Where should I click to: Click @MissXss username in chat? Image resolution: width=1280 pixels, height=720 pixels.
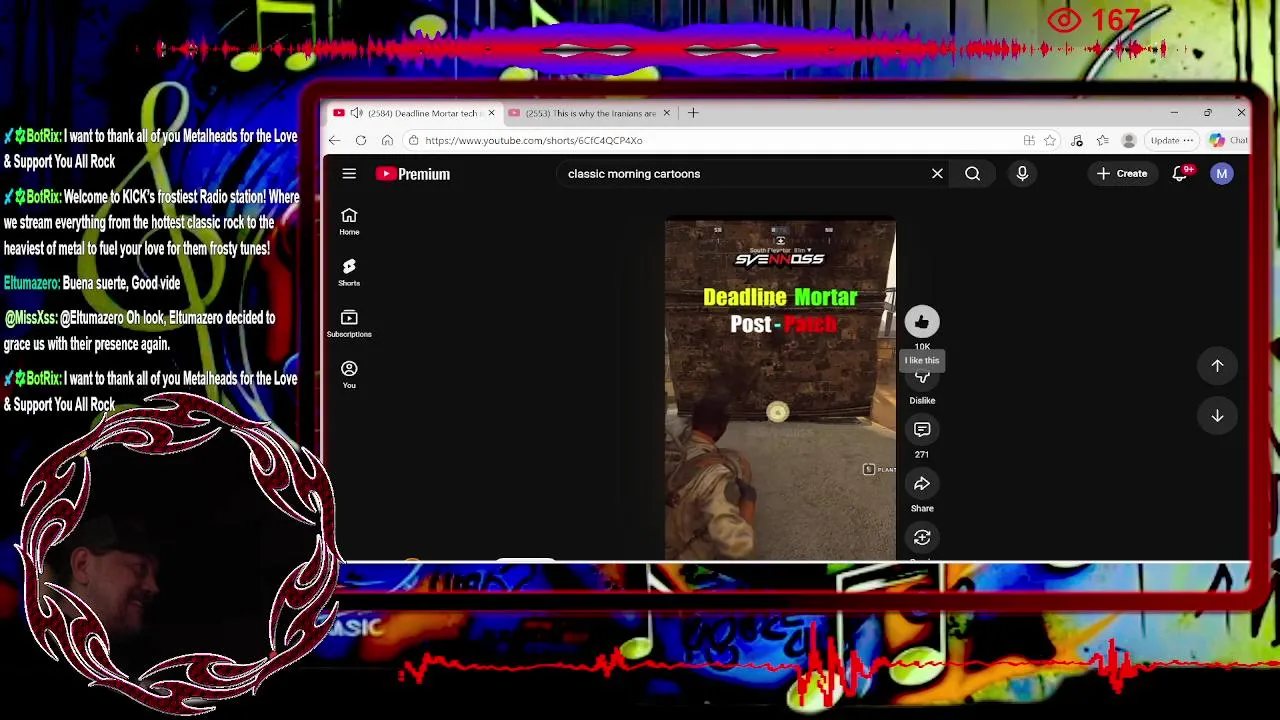tap(30, 318)
